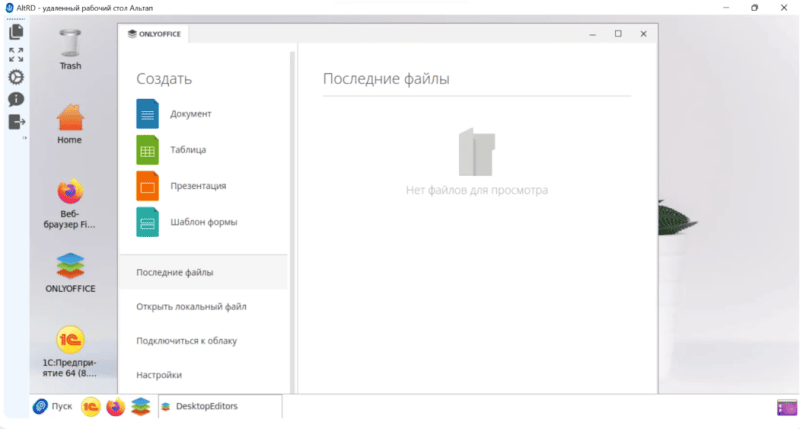Click the AltRD info bubble icon
The width and height of the screenshot is (800, 429).
click(16, 99)
